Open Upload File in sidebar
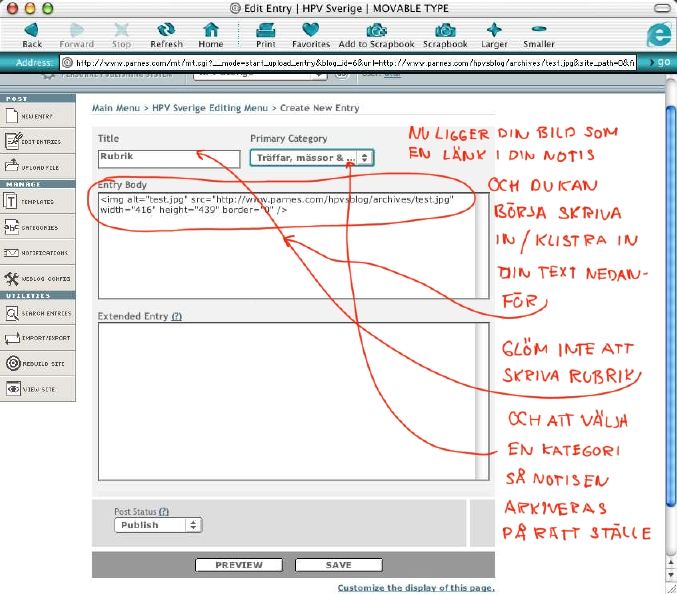The height and width of the screenshot is (594, 677). (38, 167)
